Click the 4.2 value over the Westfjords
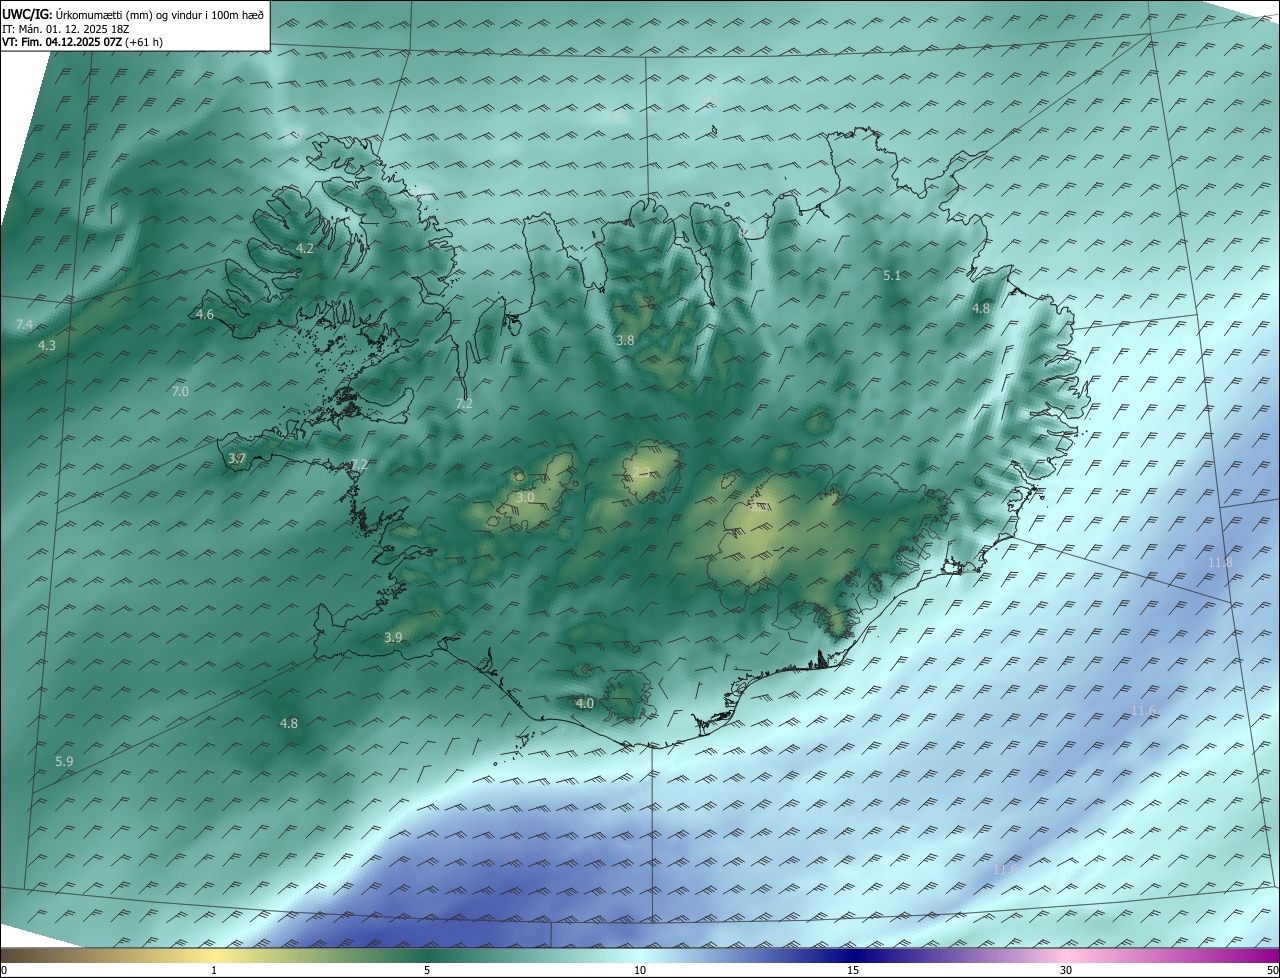This screenshot has width=1280, height=978. point(305,248)
